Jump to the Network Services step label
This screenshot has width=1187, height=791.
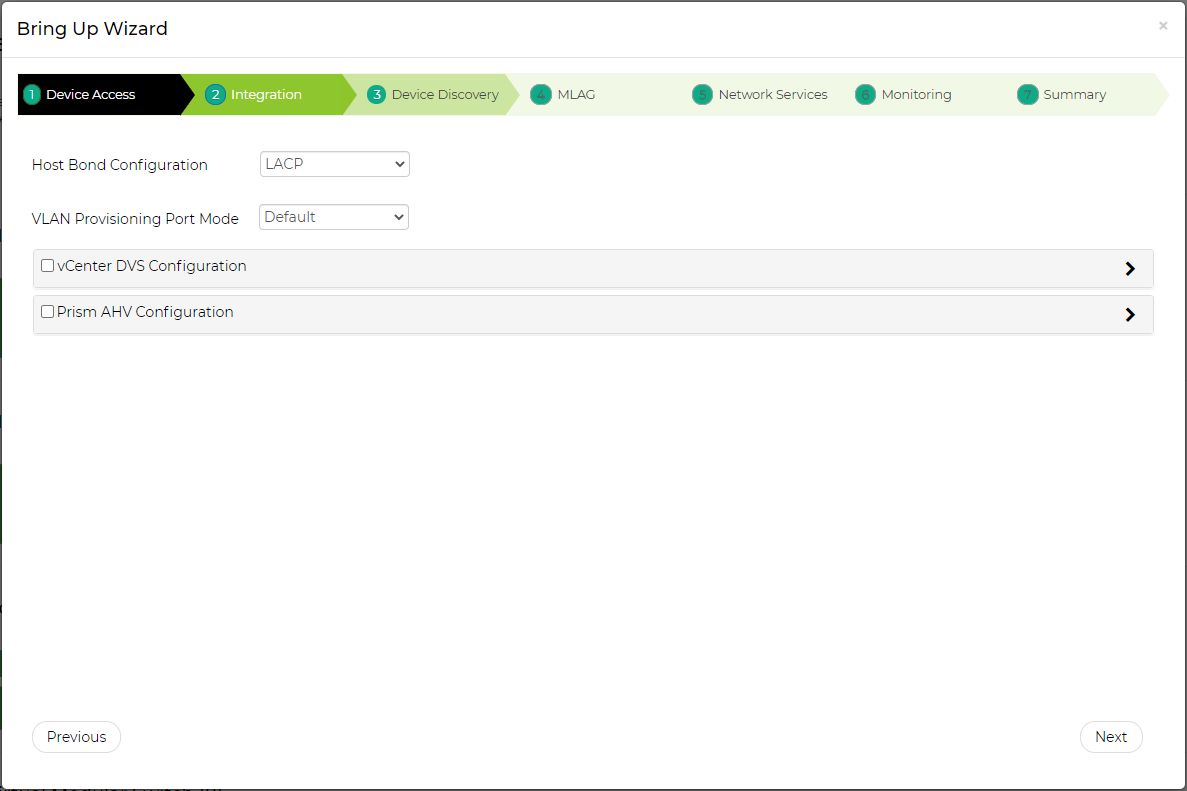point(773,95)
